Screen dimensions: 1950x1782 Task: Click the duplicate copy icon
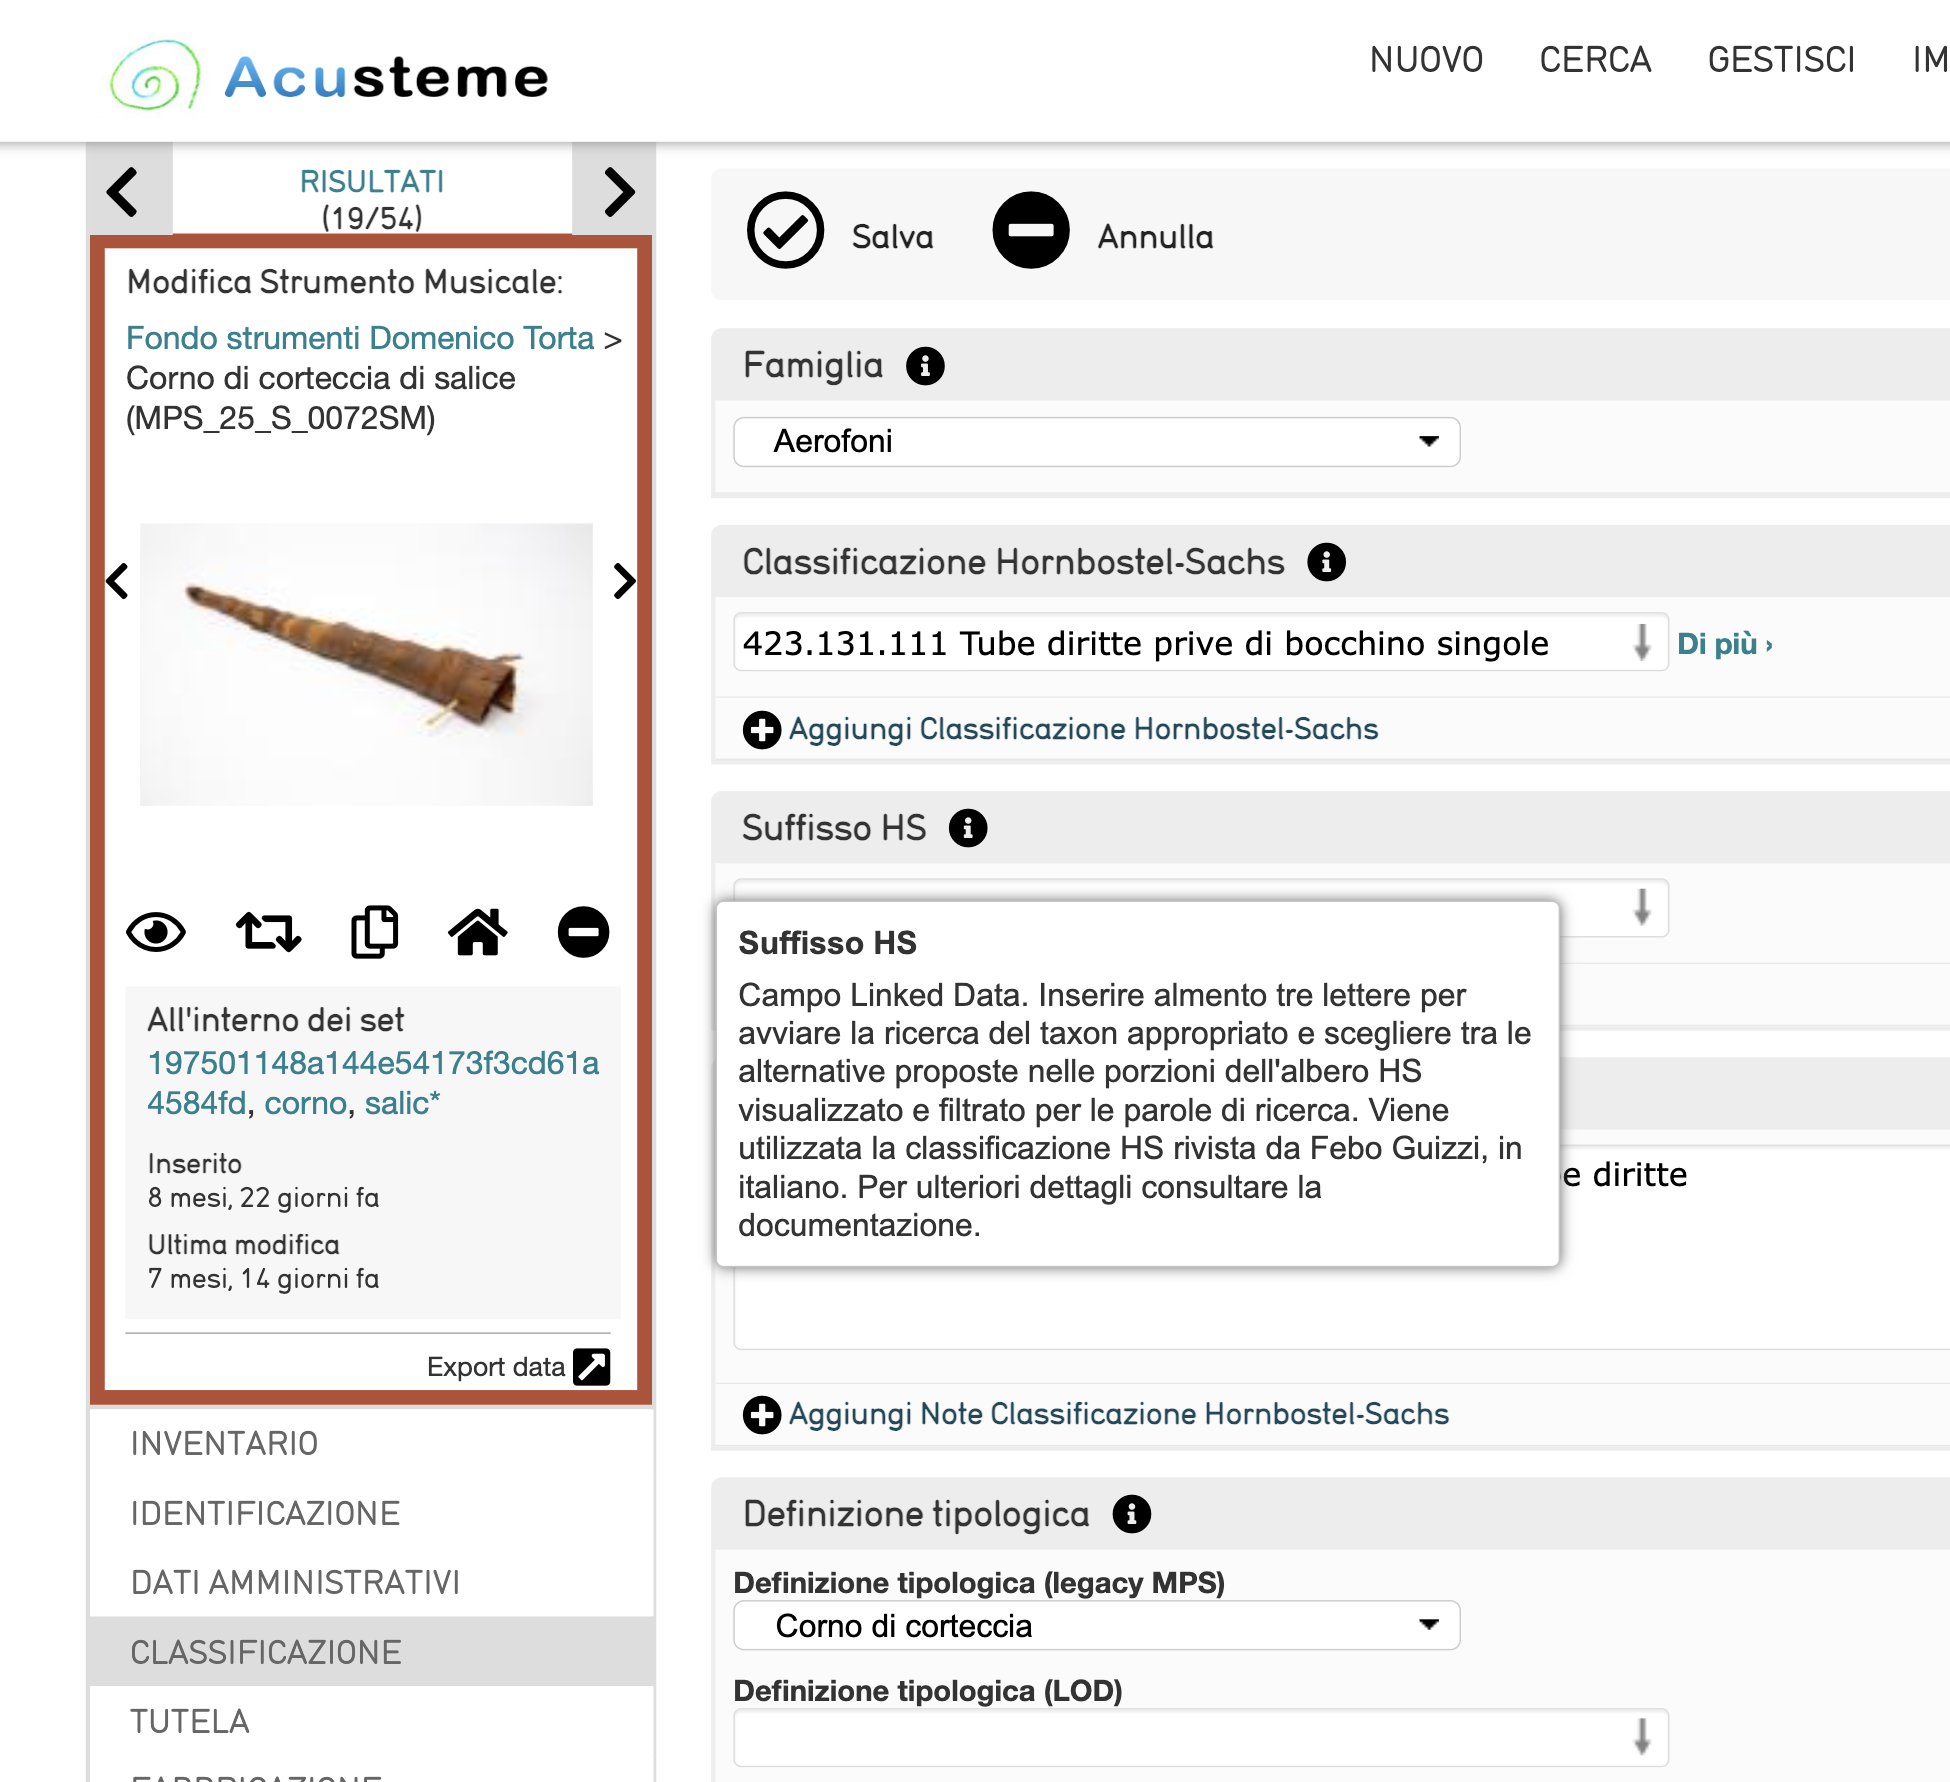375,933
